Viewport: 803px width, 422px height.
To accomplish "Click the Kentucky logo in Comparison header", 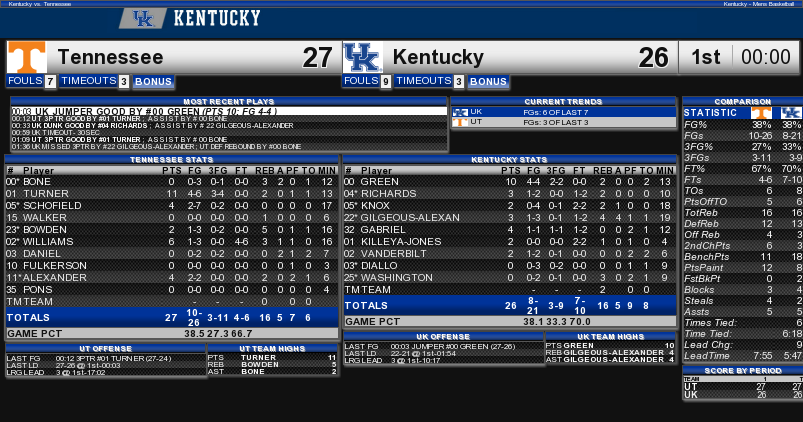I will (791, 113).
